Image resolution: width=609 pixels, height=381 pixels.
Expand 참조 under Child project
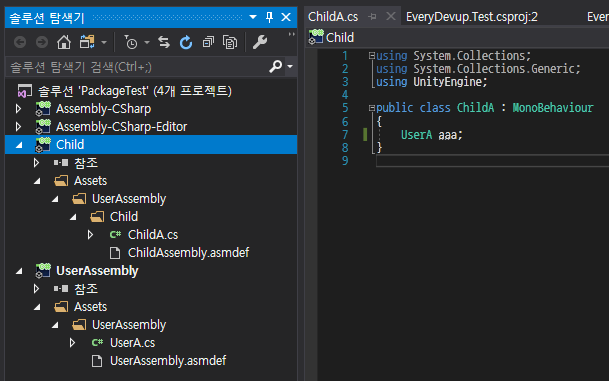coord(36,163)
